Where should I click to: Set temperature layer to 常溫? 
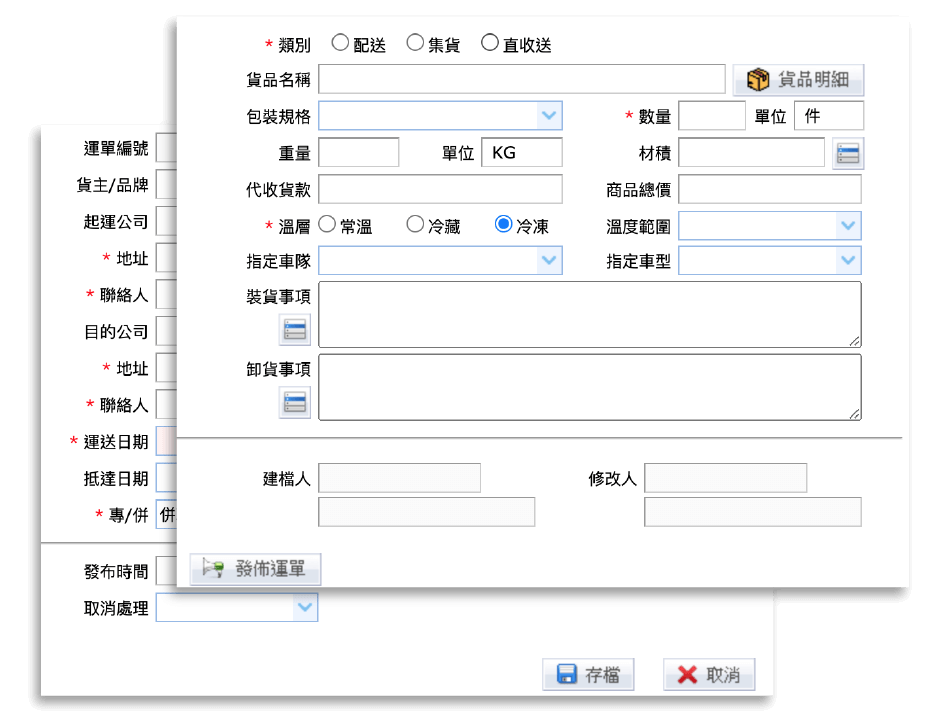[327, 225]
